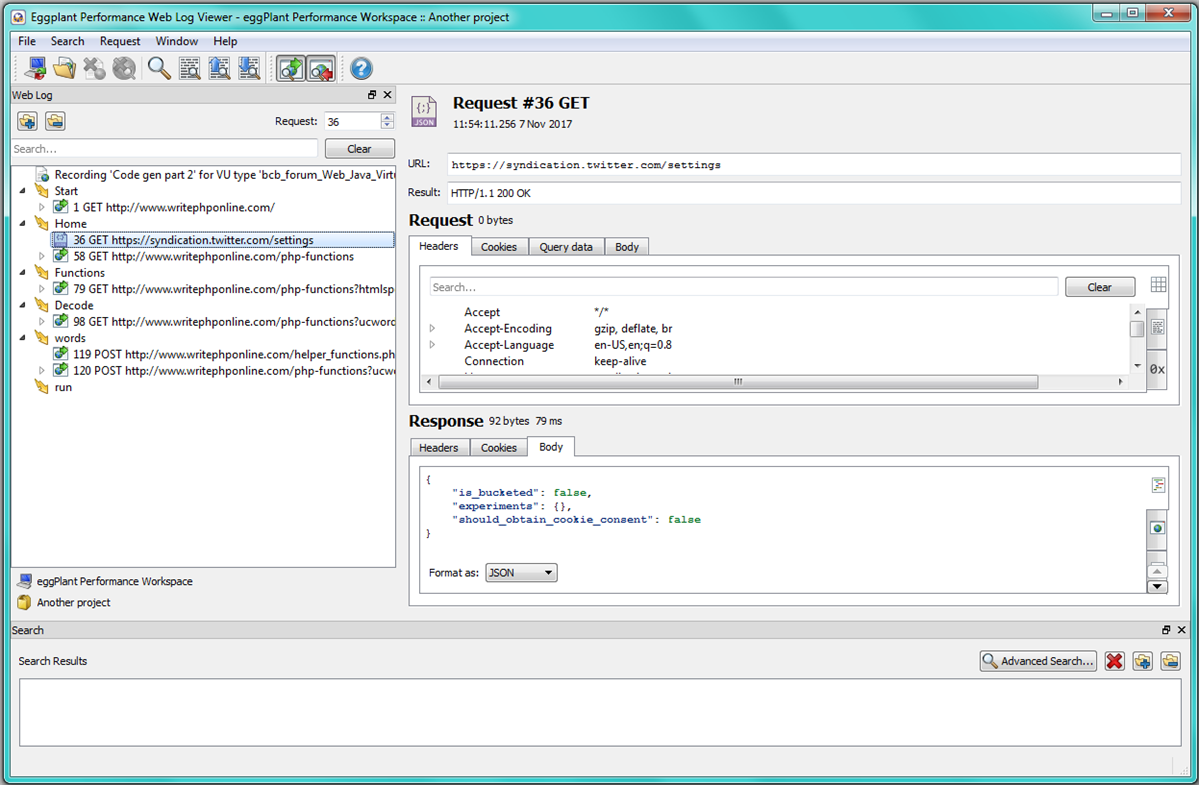
Task: Click the 0x hex view side tab
Action: [x=1157, y=369]
